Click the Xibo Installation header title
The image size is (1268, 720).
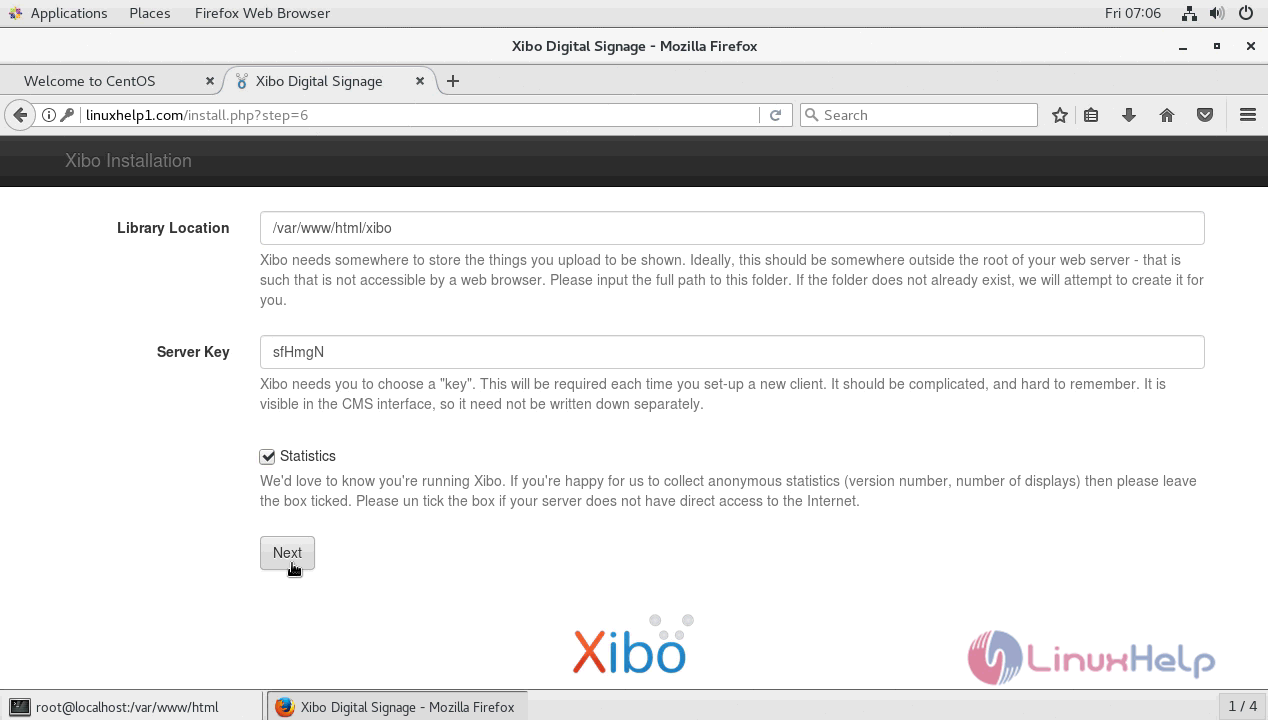coord(128,161)
